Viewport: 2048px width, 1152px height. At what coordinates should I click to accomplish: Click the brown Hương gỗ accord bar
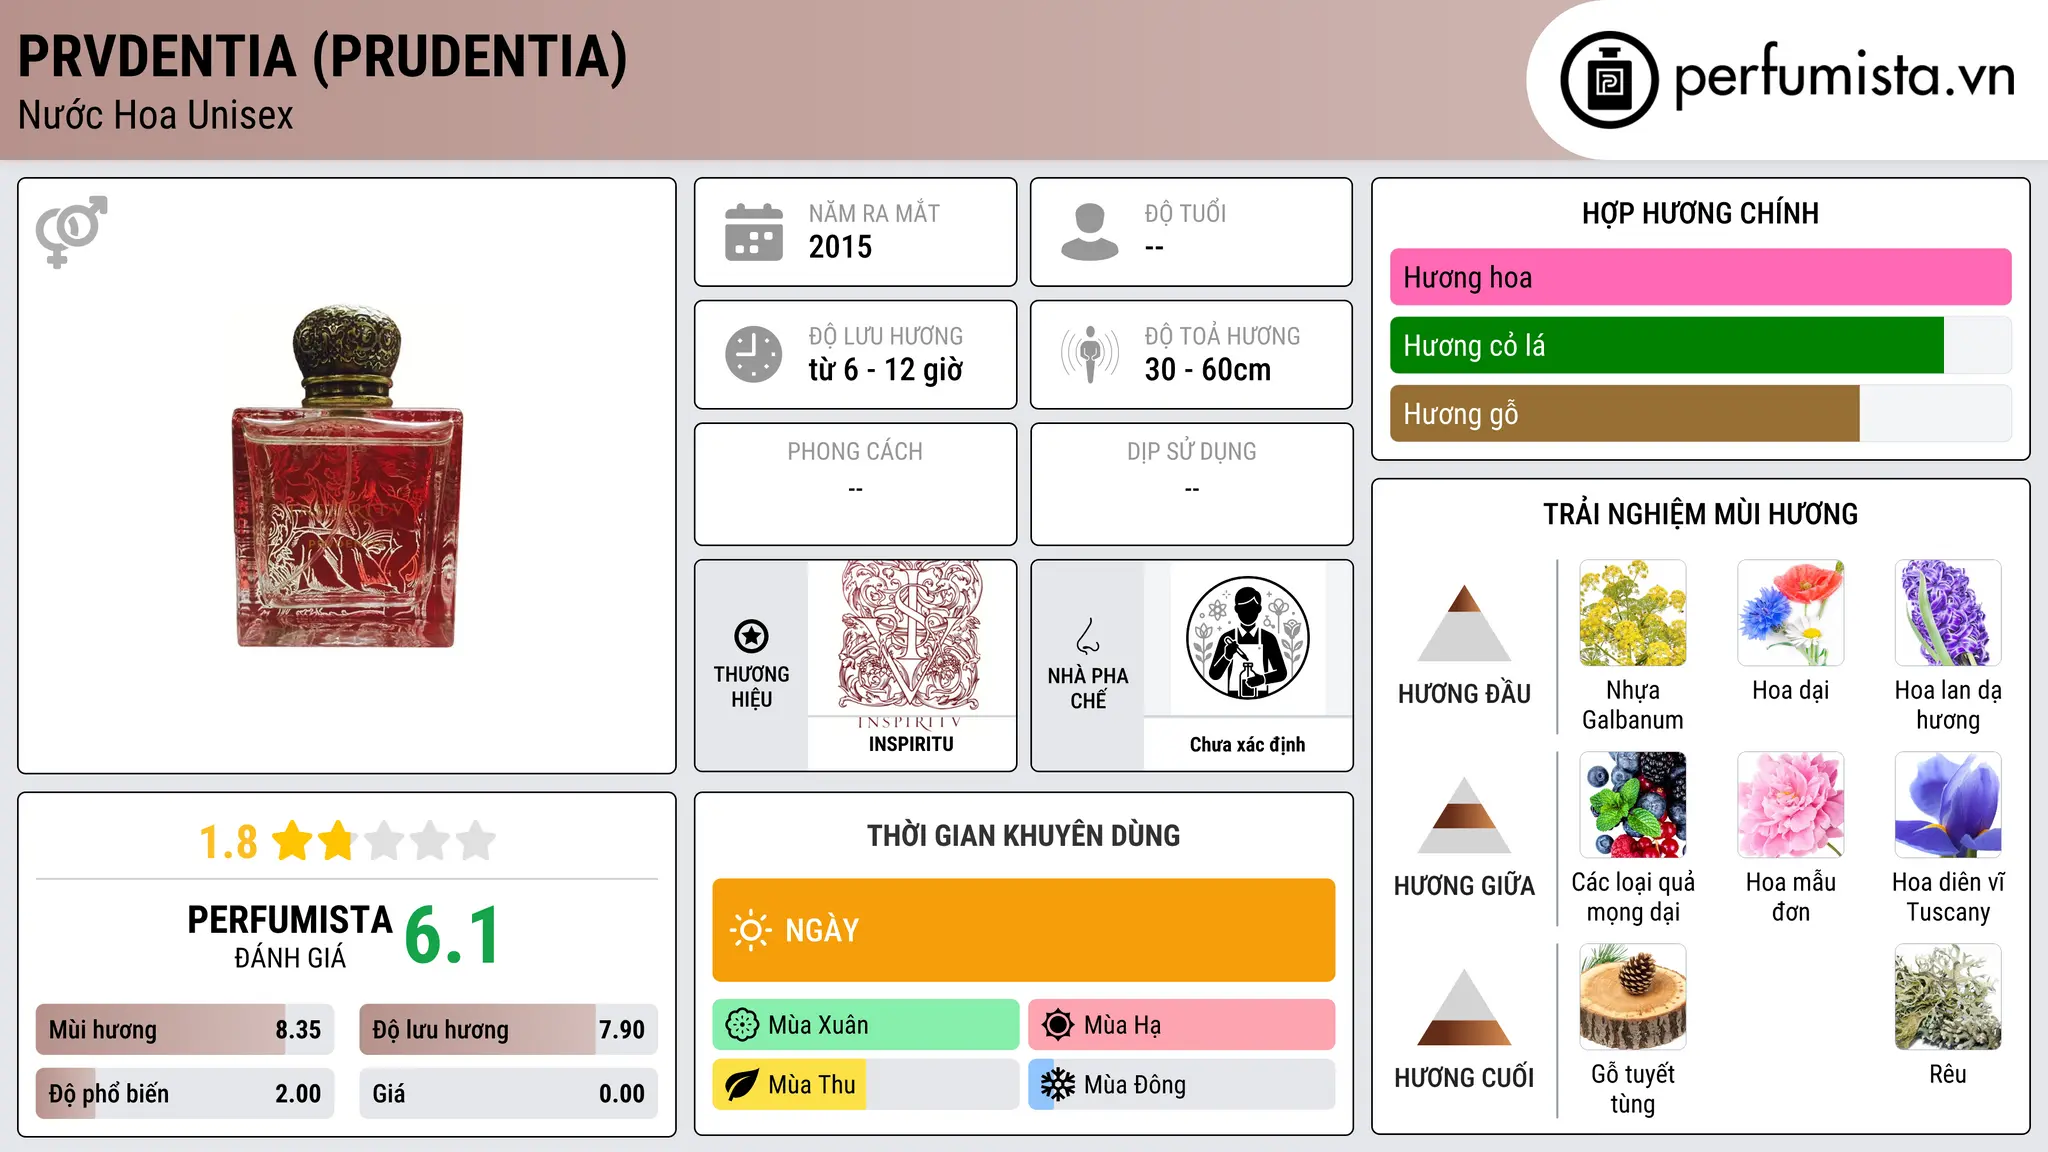(1700, 413)
